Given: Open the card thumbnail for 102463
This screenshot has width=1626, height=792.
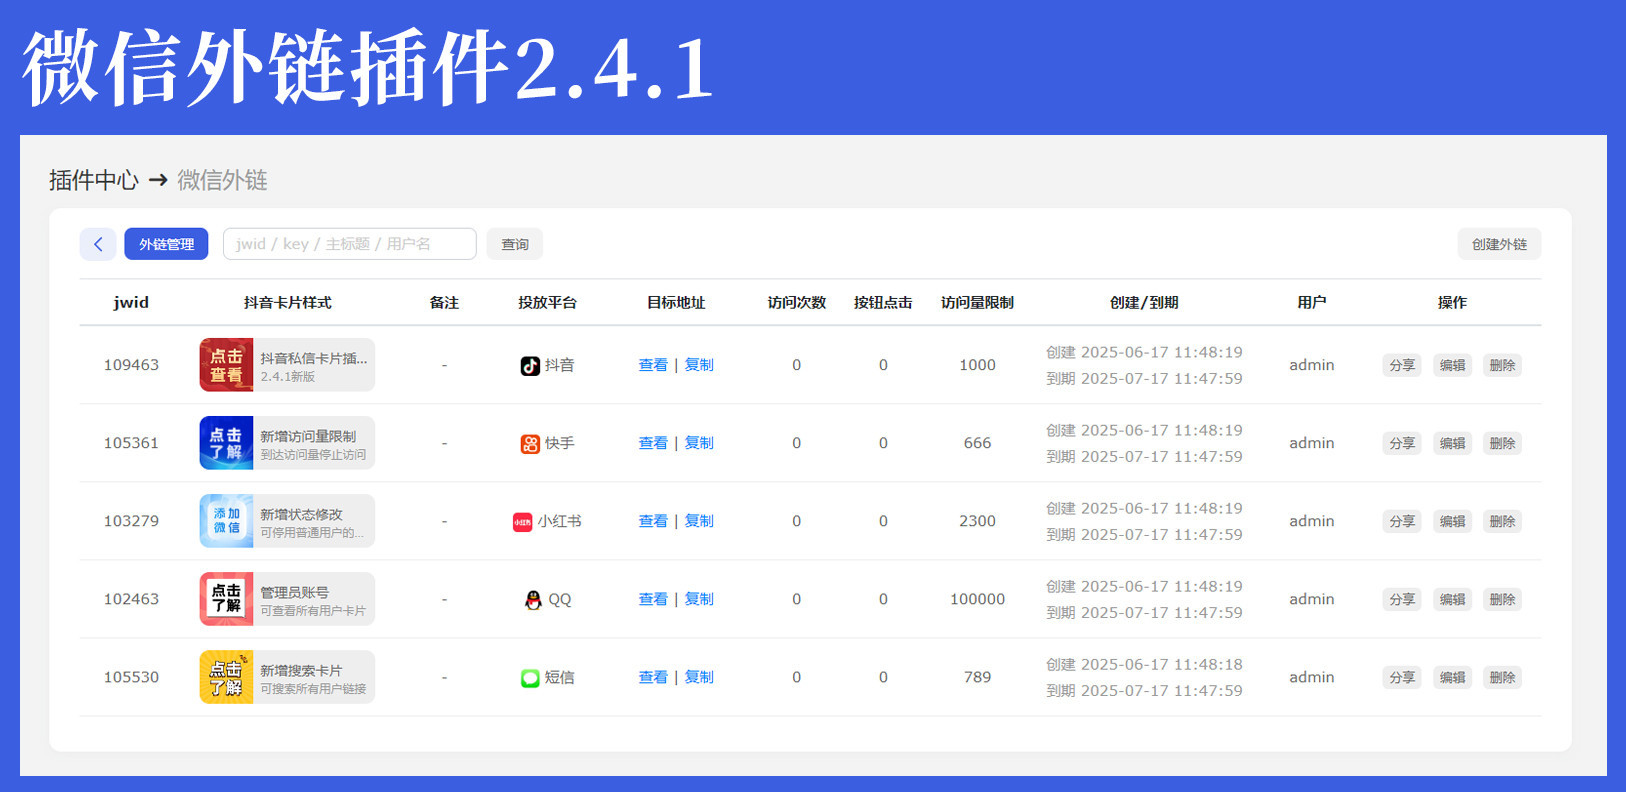Looking at the screenshot, I should pos(226,599).
